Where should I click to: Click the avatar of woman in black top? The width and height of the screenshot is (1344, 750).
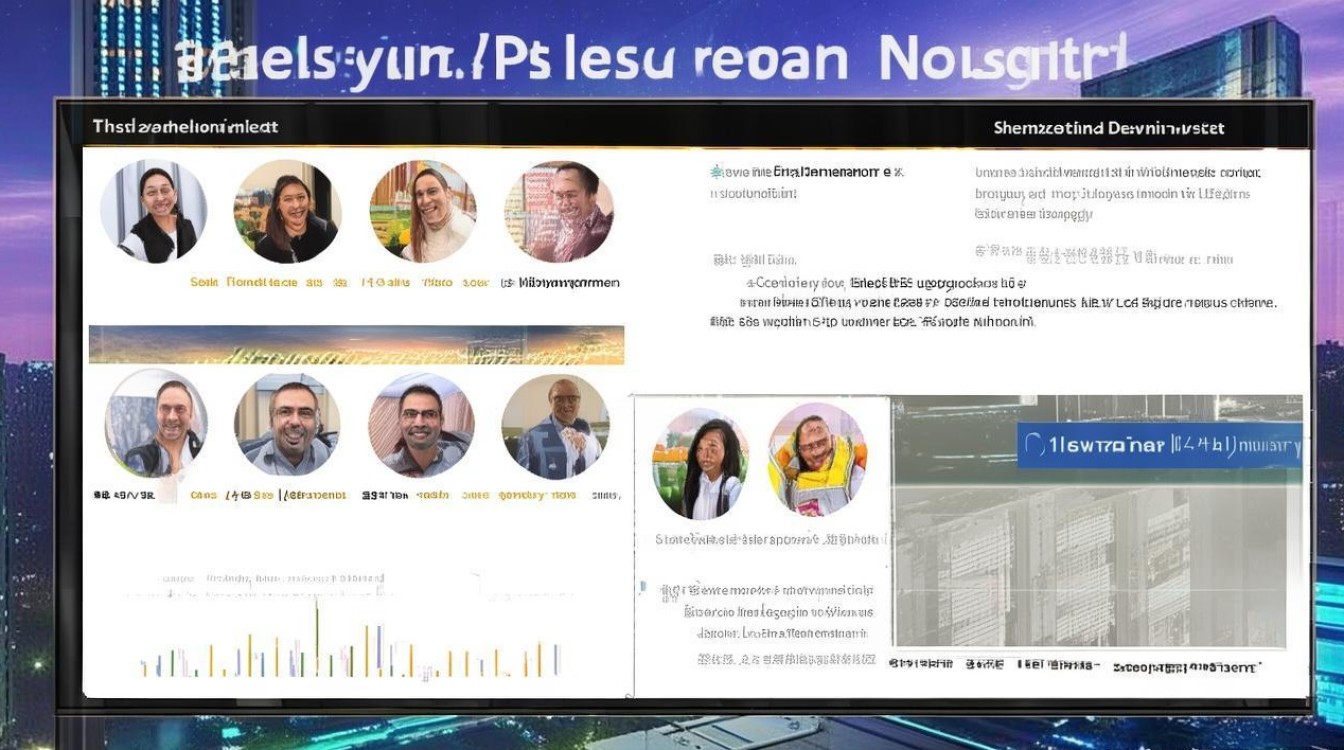click(153, 212)
